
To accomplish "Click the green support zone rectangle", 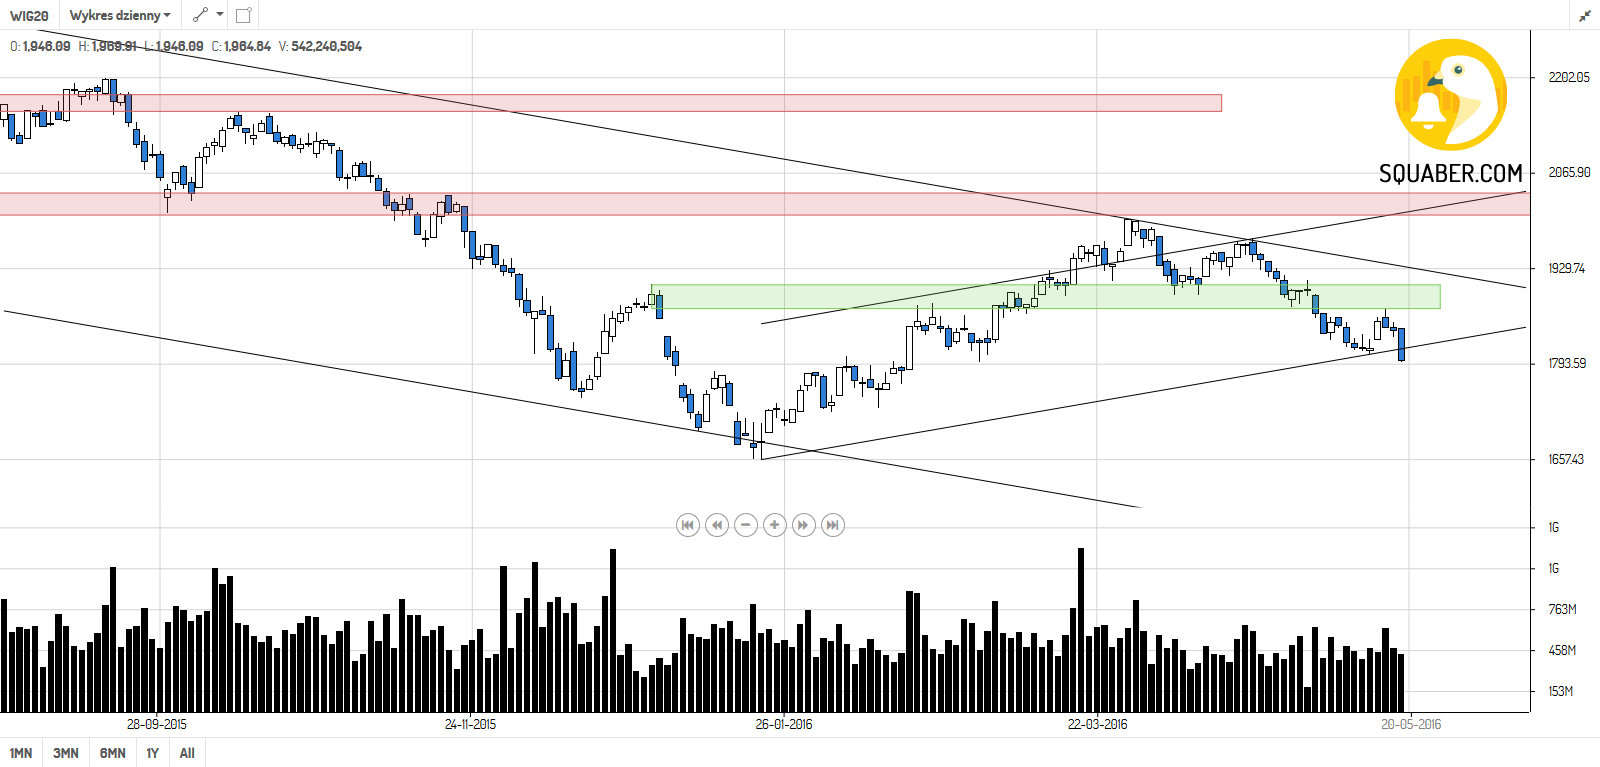I will [x=1045, y=297].
